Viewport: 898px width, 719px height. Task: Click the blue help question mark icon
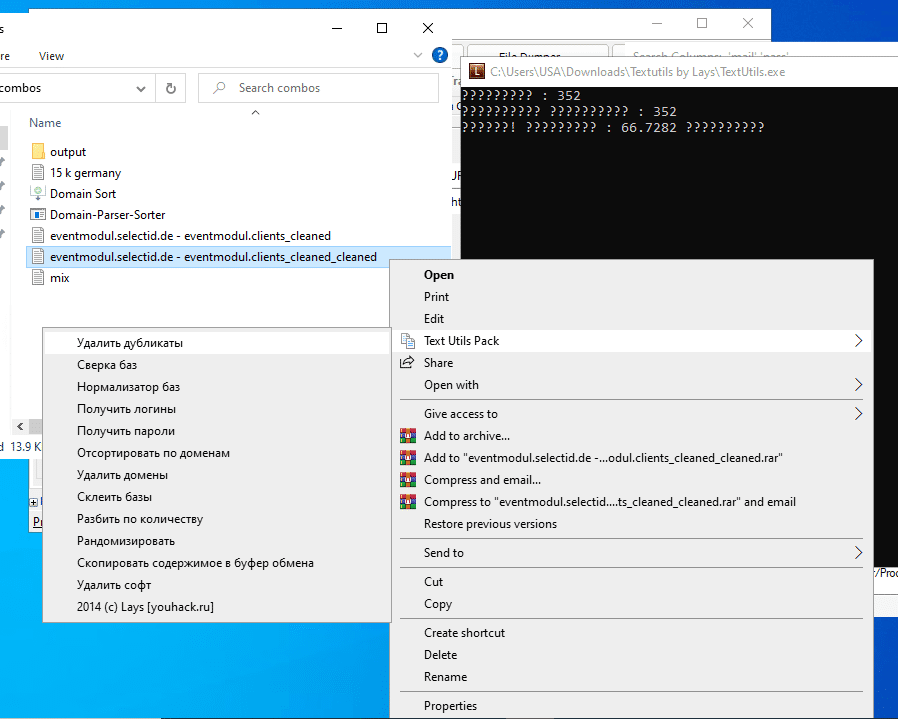pos(439,56)
